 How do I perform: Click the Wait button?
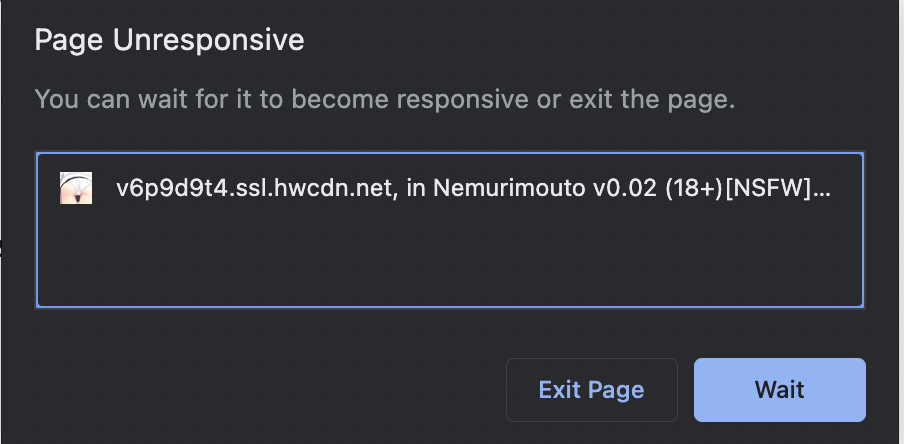(779, 390)
